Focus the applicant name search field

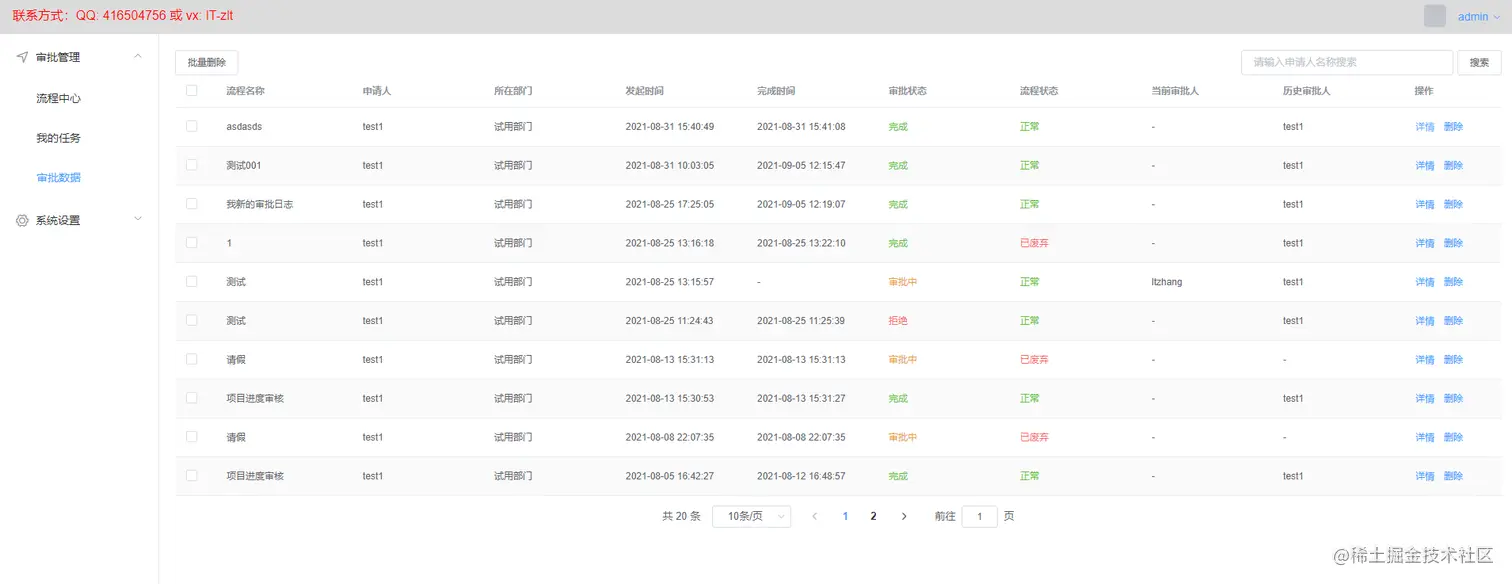tap(1346, 62)
